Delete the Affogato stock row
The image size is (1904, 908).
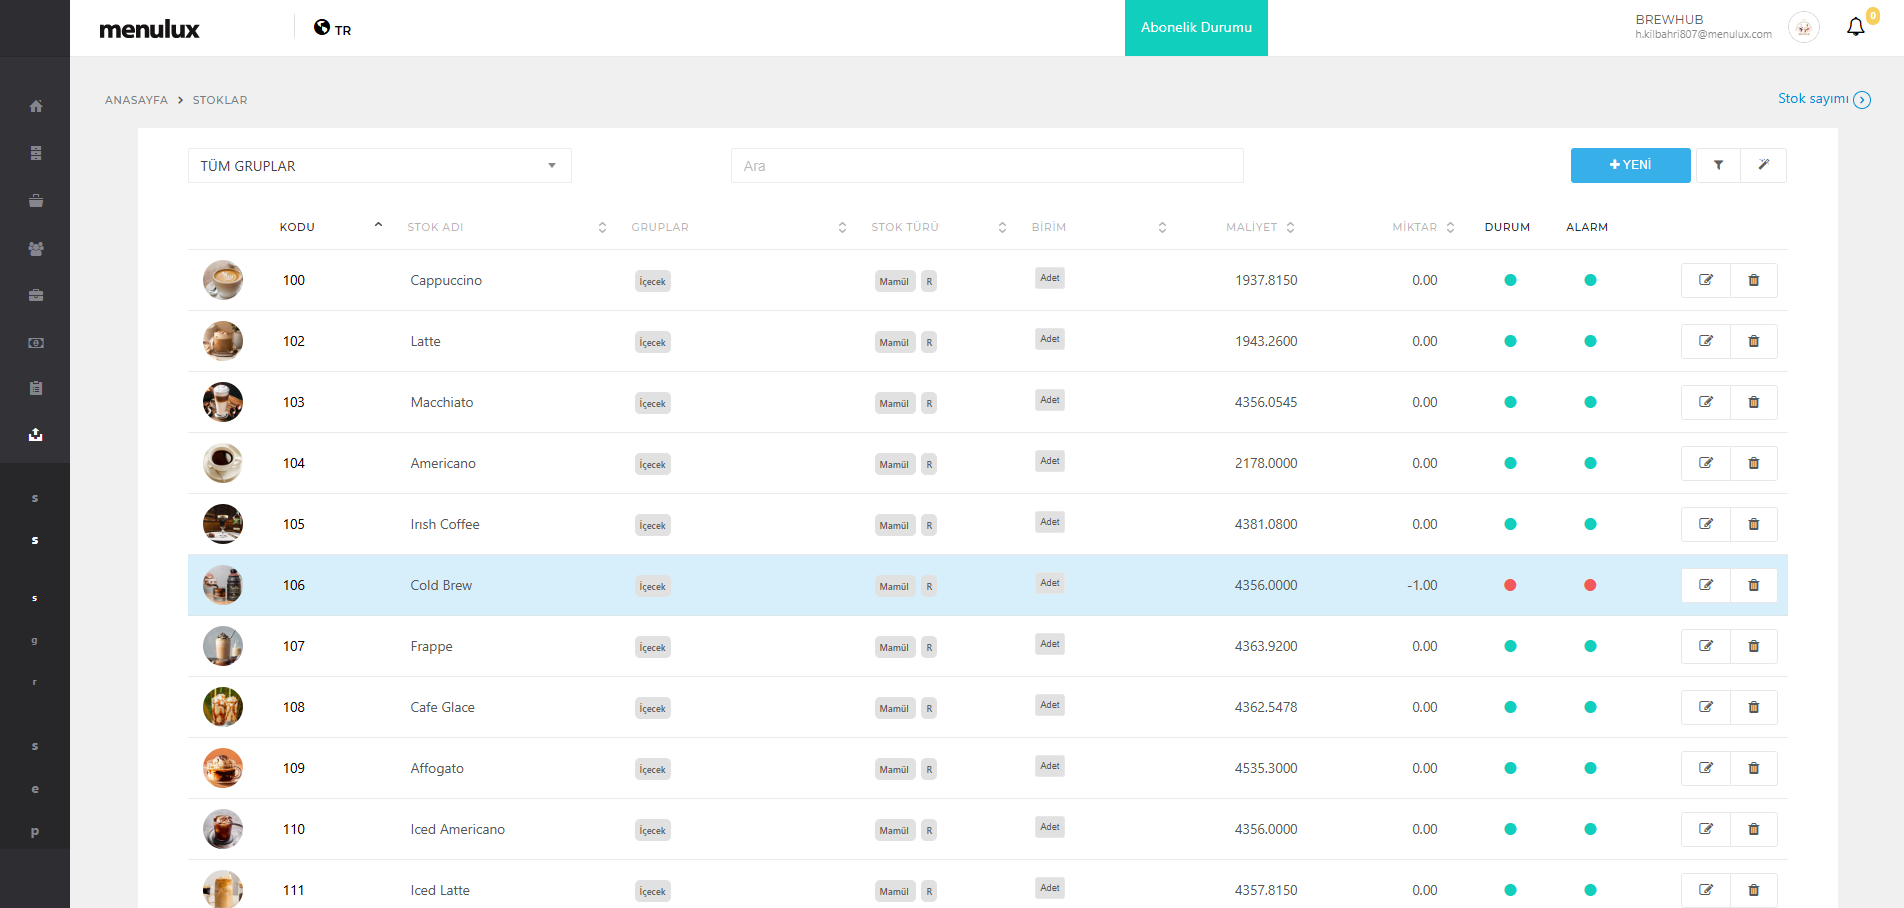(1753, 768)
